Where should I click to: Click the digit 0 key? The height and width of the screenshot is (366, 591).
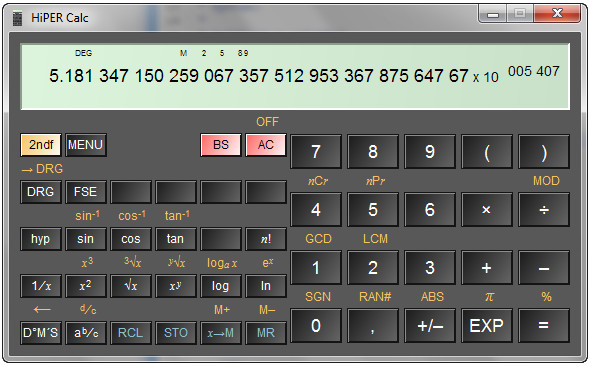tap(316, 326)
